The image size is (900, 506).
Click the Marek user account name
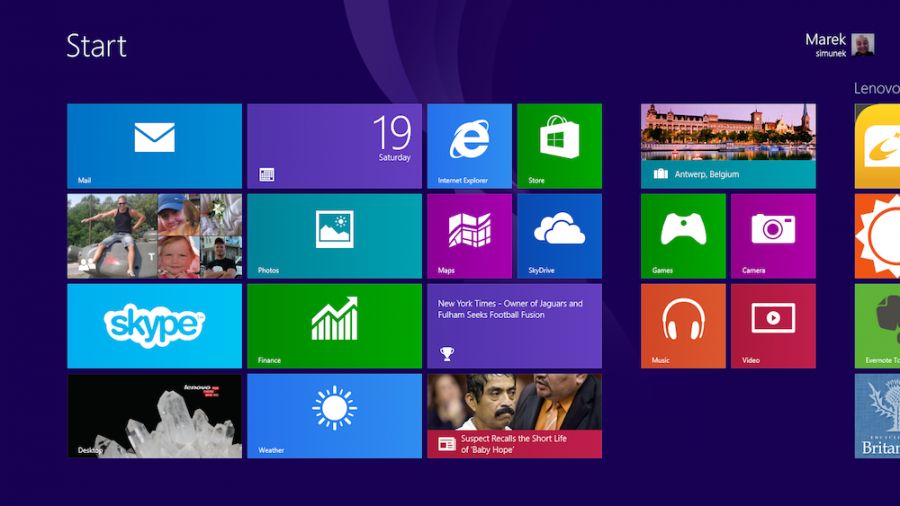tap(825, 40)
